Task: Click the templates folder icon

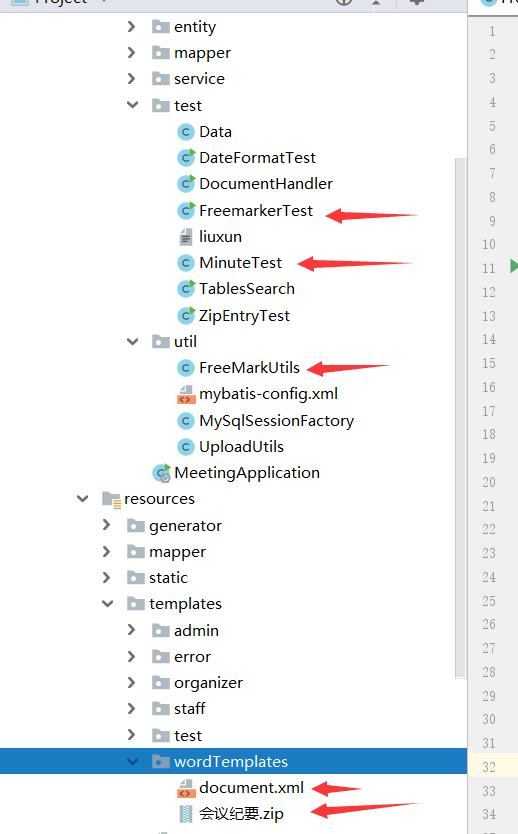Action: pos(136,604)
